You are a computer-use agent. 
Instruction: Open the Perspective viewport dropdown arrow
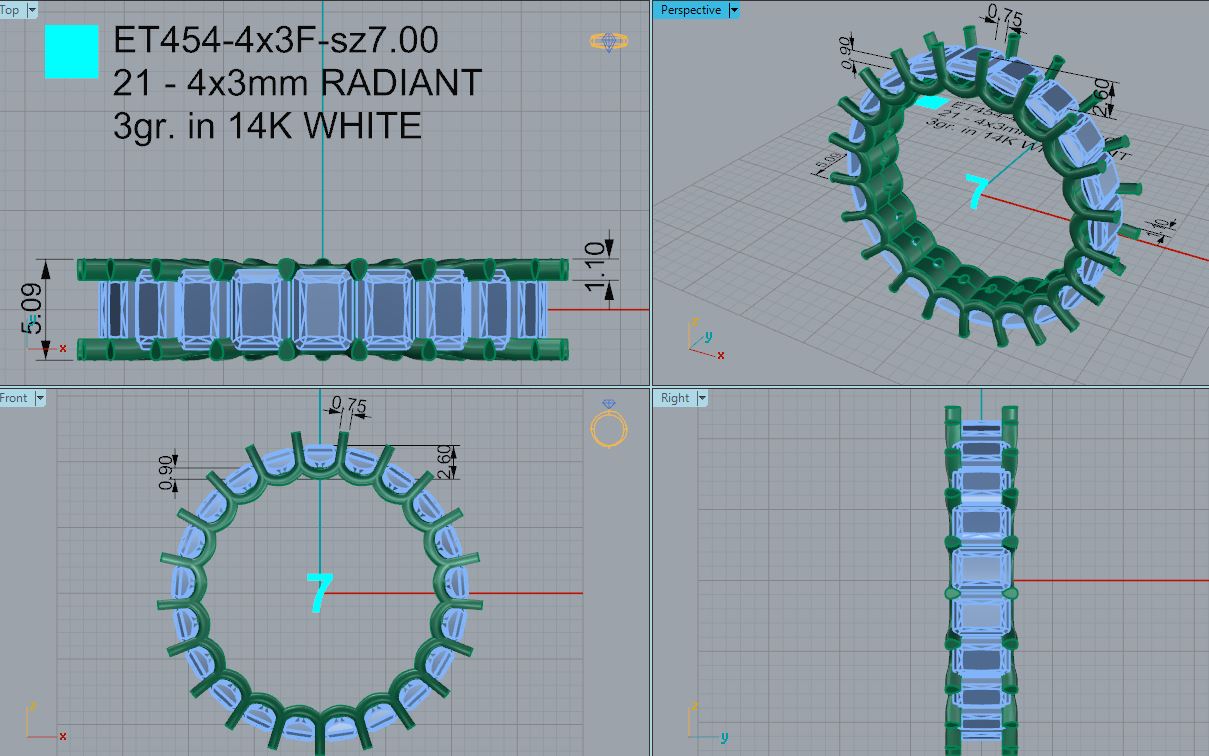click(734, 10)
